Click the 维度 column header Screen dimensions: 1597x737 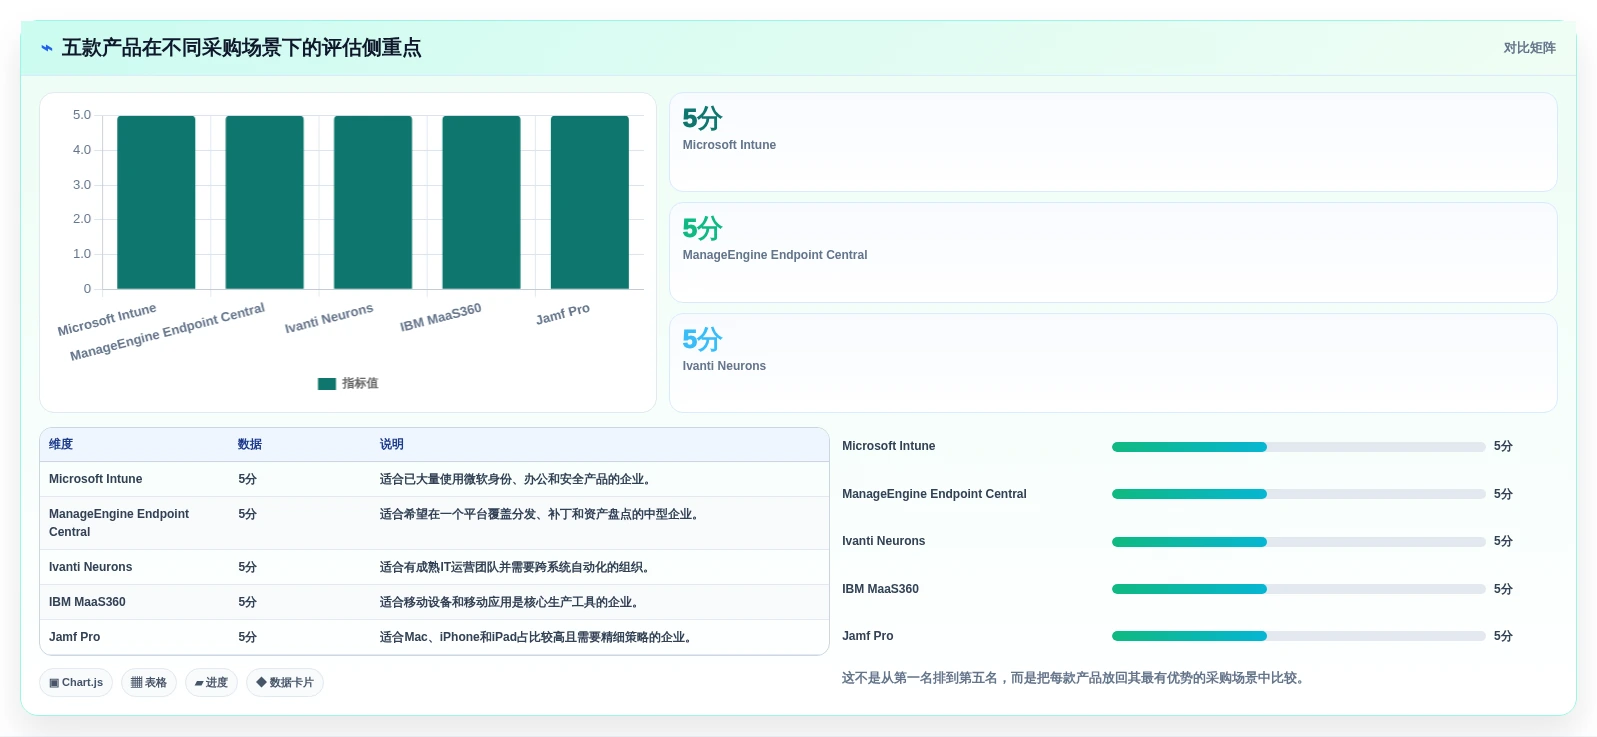[x=61, y=445]
